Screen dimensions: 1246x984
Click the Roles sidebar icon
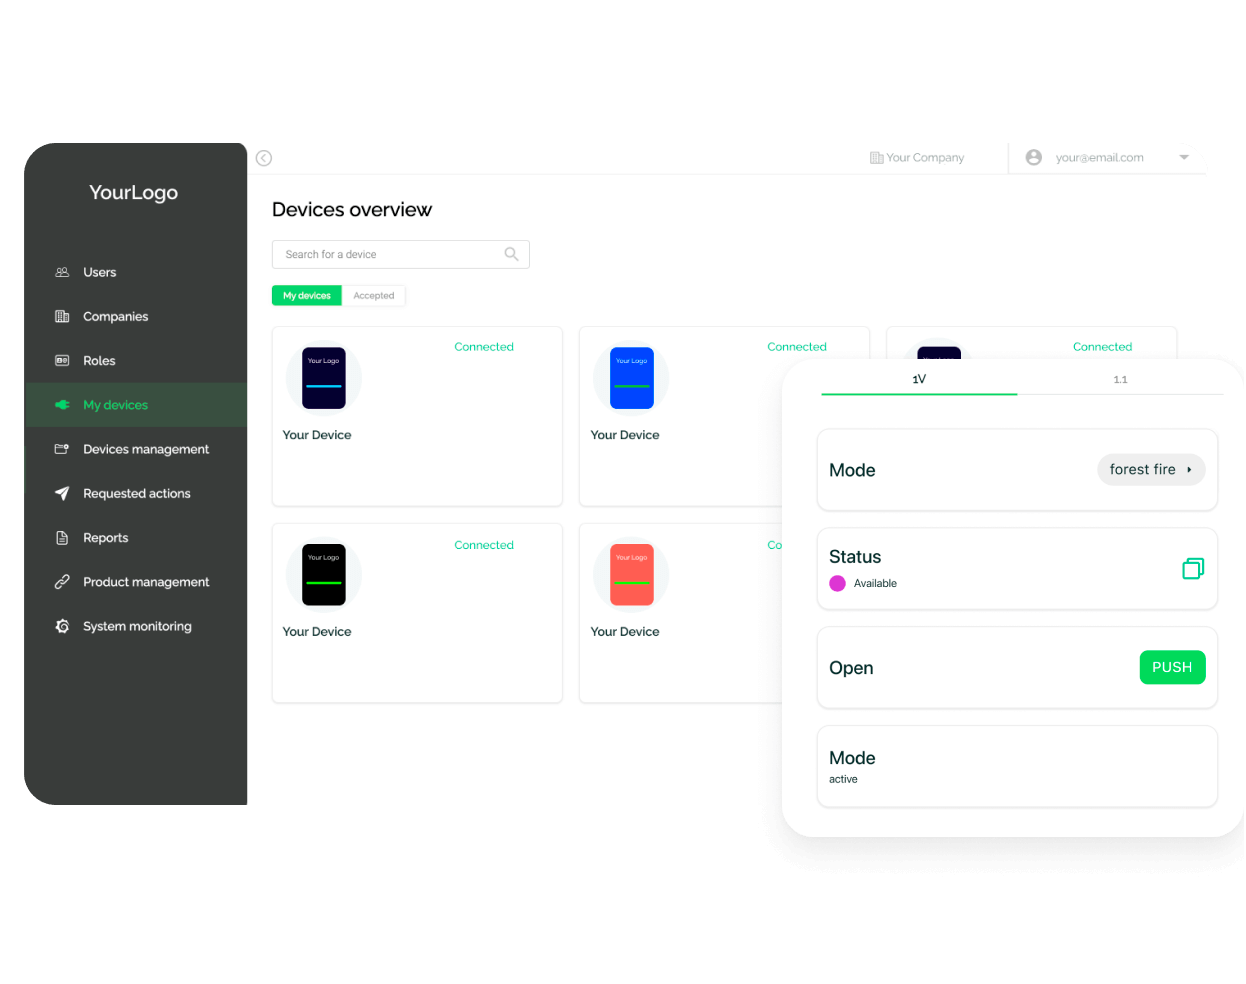coord(62,360)
